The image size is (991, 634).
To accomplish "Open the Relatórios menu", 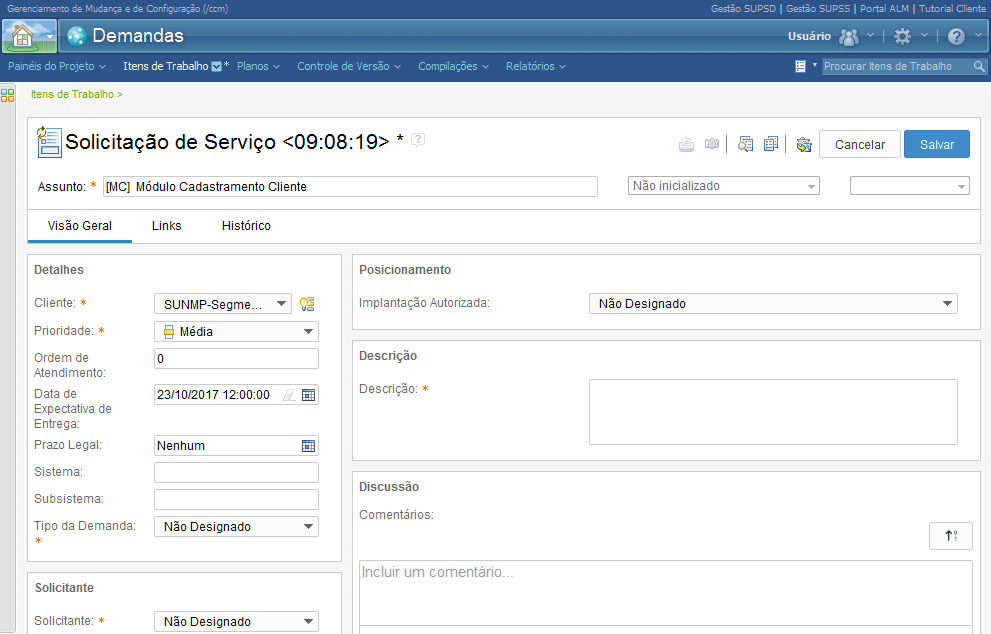I will 535,66.
